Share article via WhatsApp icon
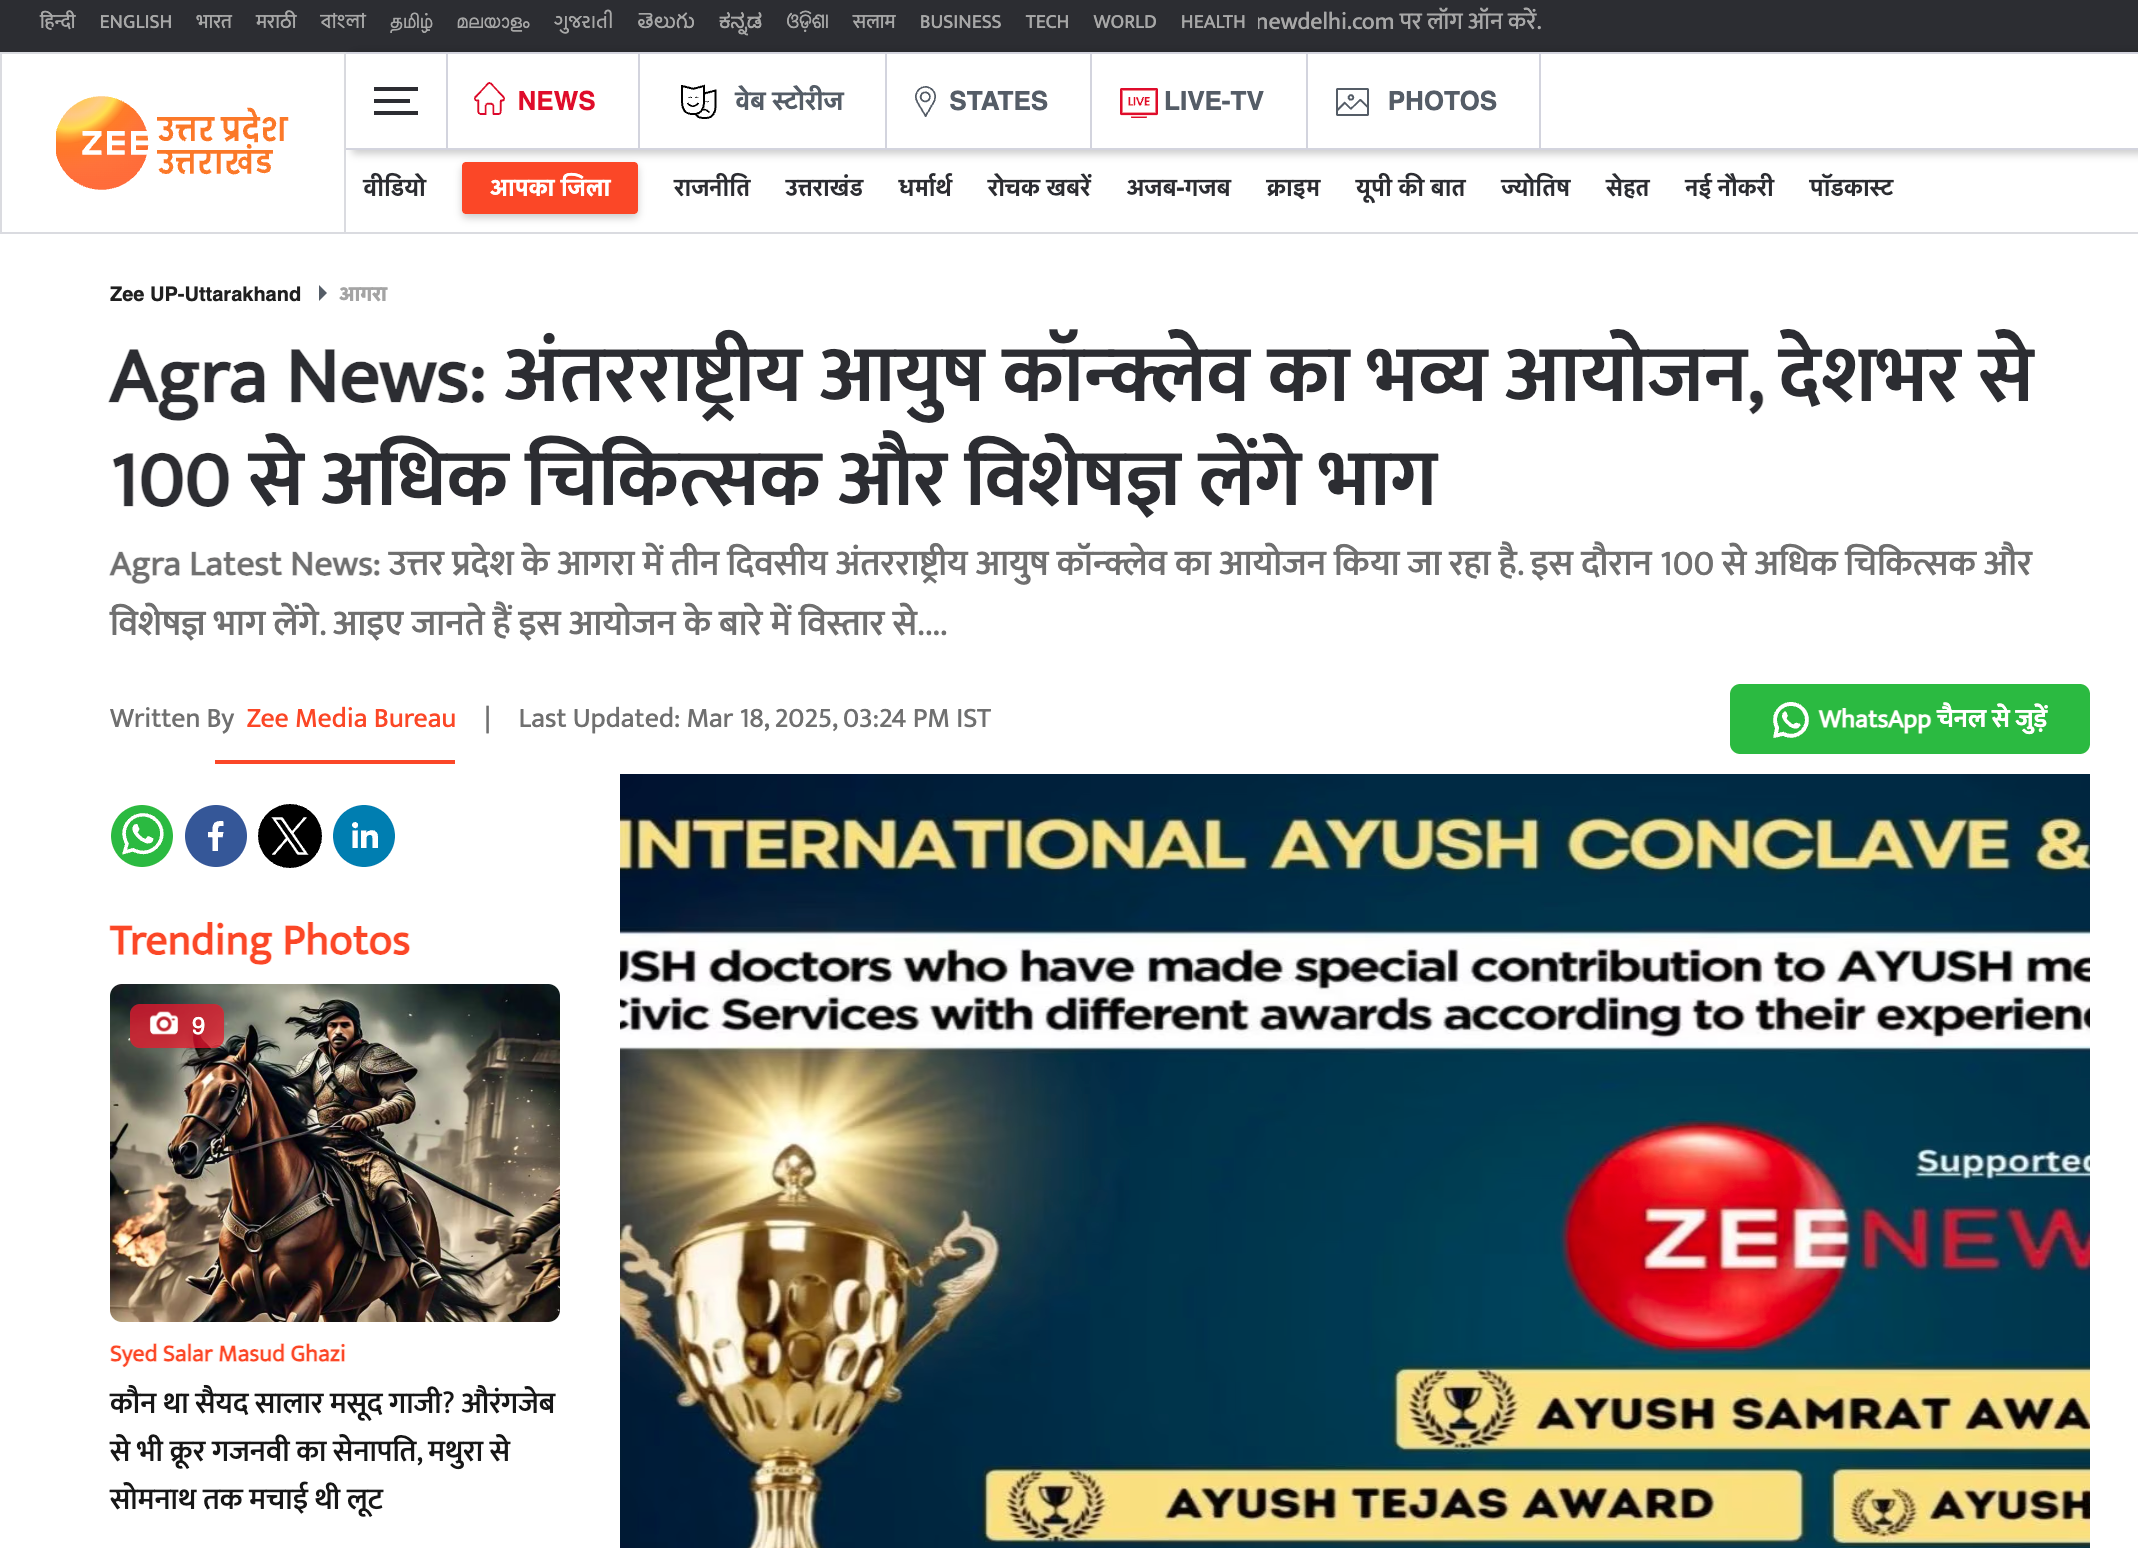Viewport: 2138px width, 1548px height. point(142,836)
